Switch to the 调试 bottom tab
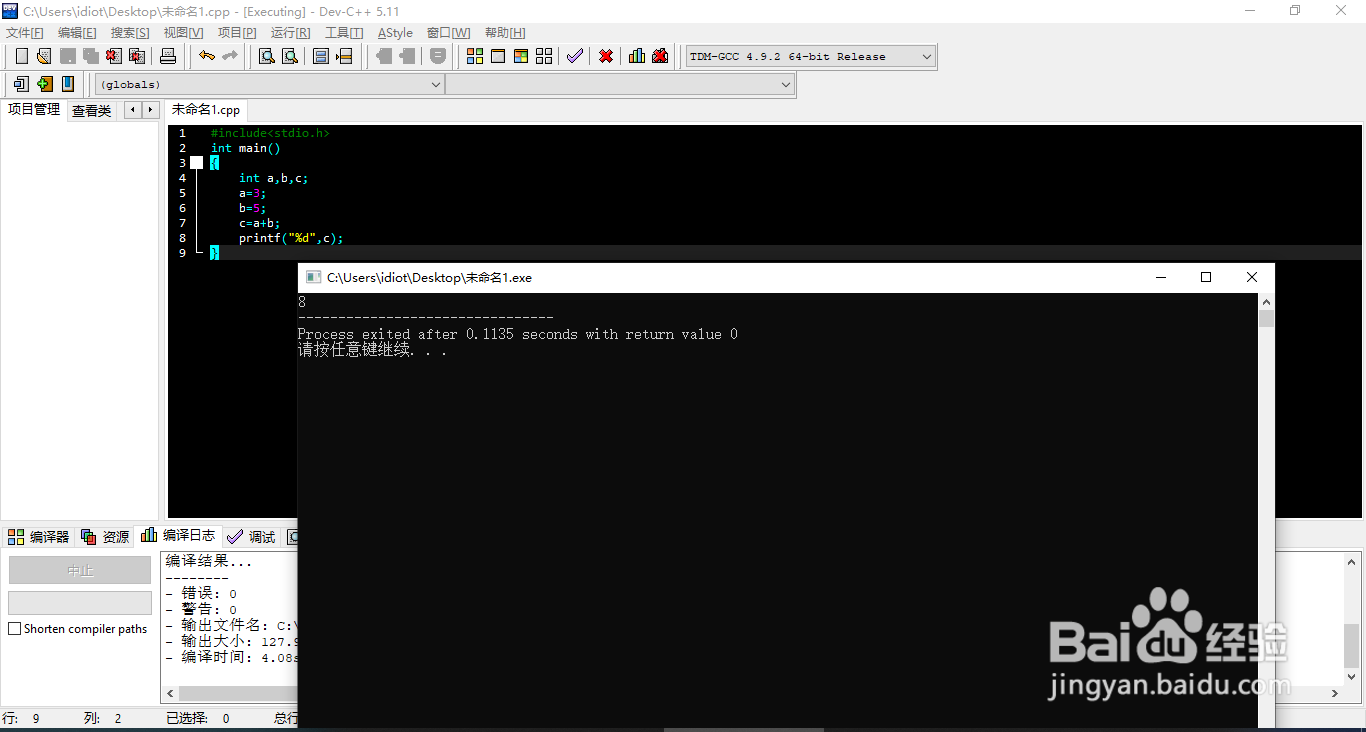The image size is (1366, 732). 251,537
